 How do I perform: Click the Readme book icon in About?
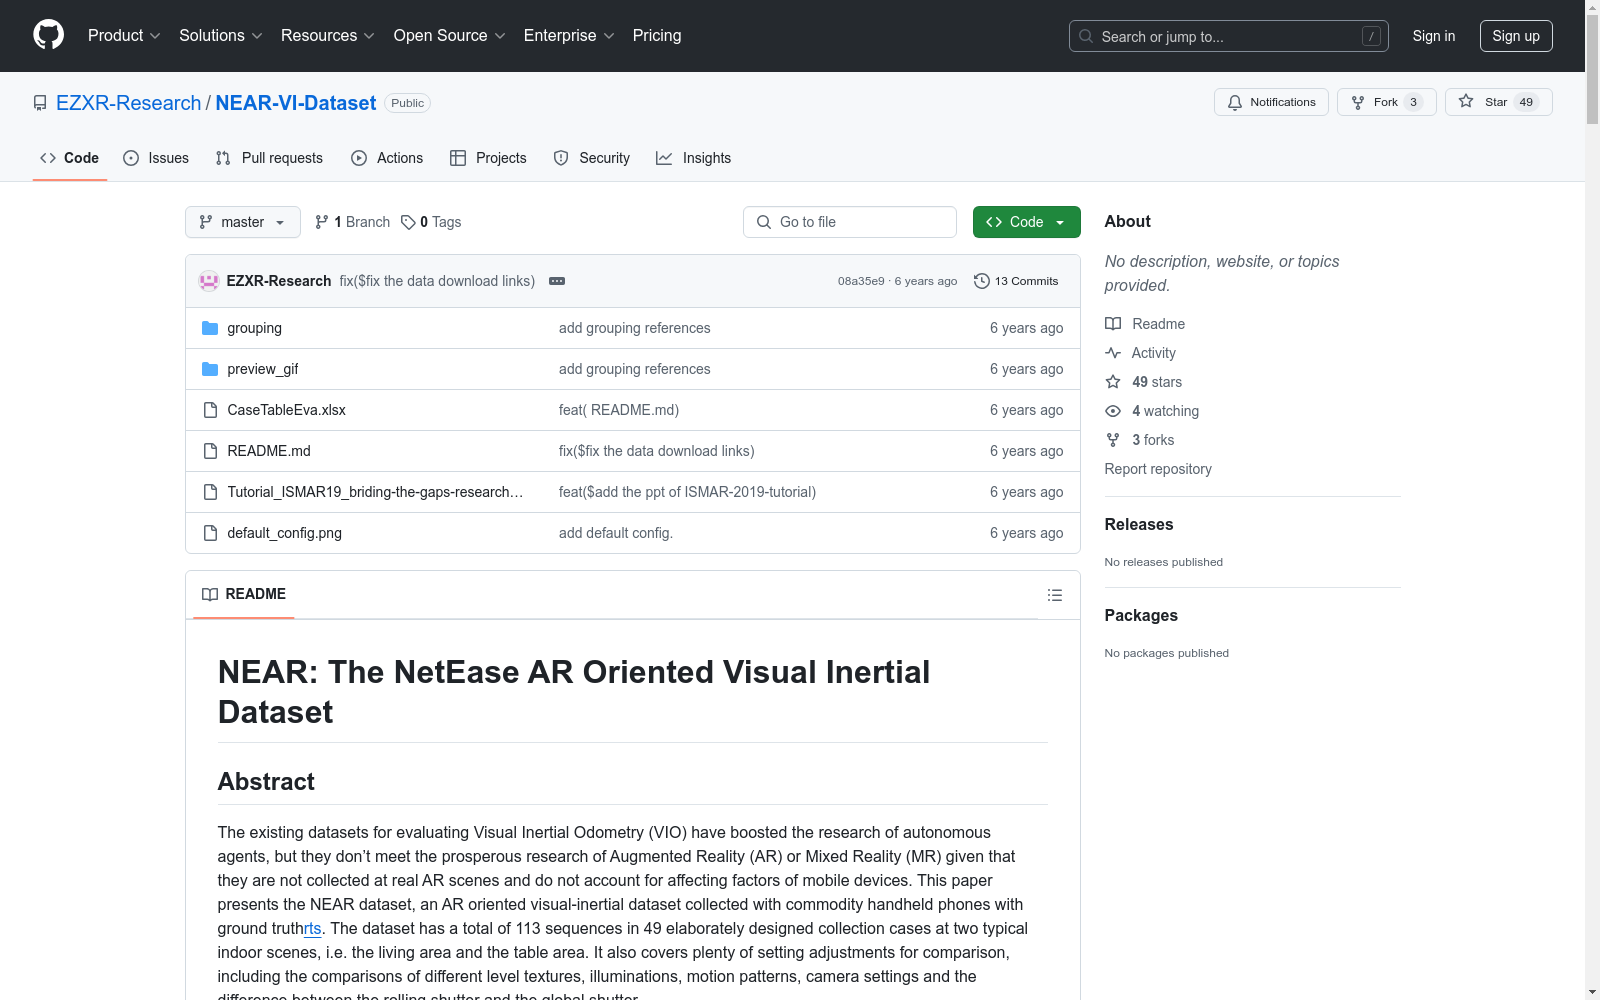pos(1113,324)
